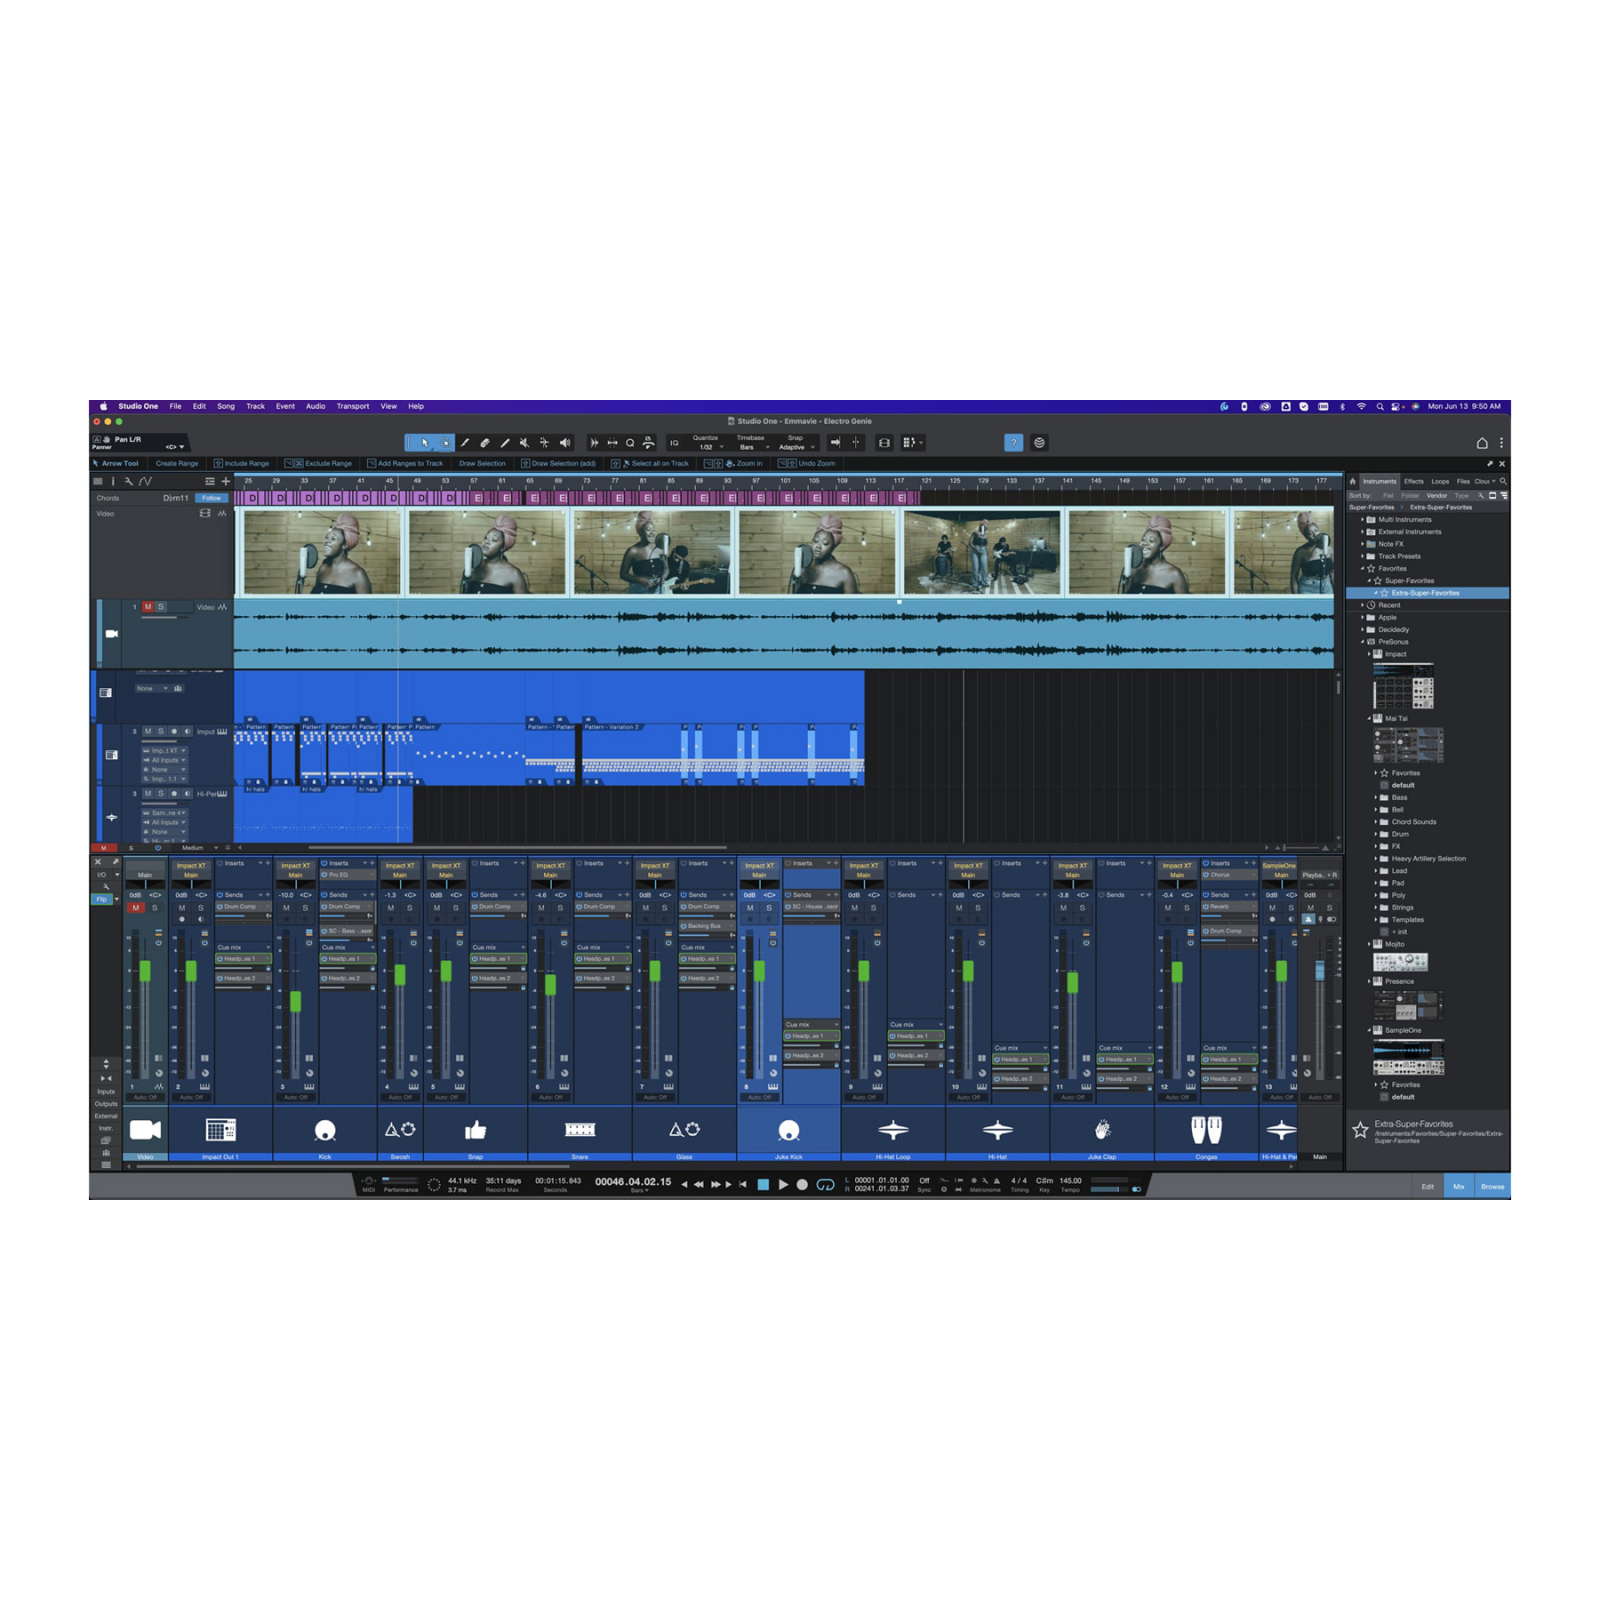Click the Juke Clap channel hand icon

(1102, 1130)
